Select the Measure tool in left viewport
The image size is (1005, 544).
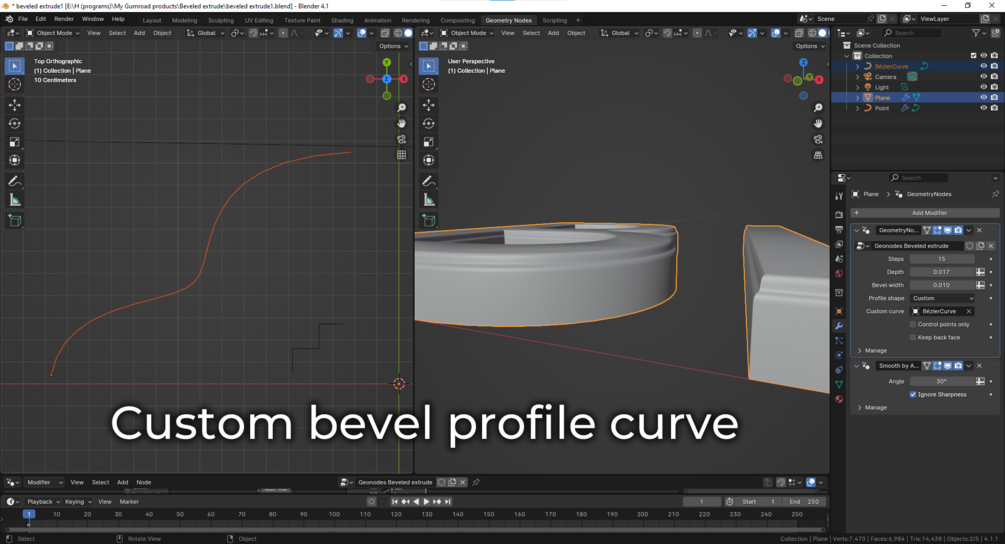(15, 200)
